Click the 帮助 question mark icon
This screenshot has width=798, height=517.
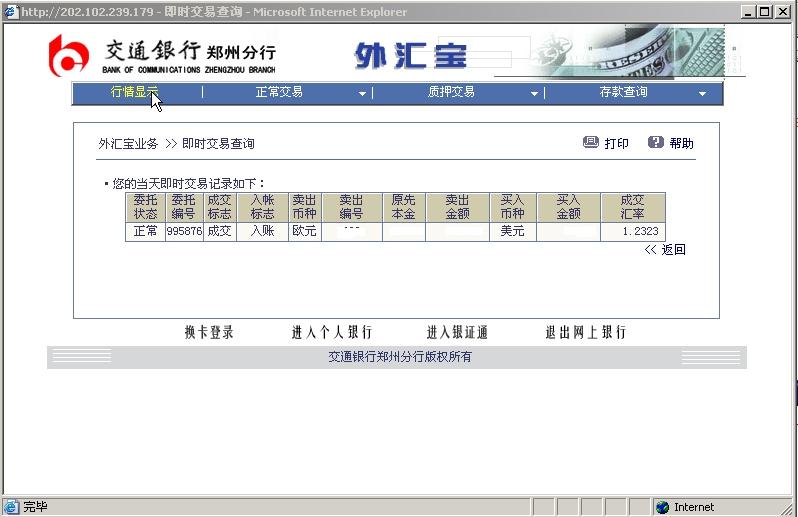tap(656, 142)
